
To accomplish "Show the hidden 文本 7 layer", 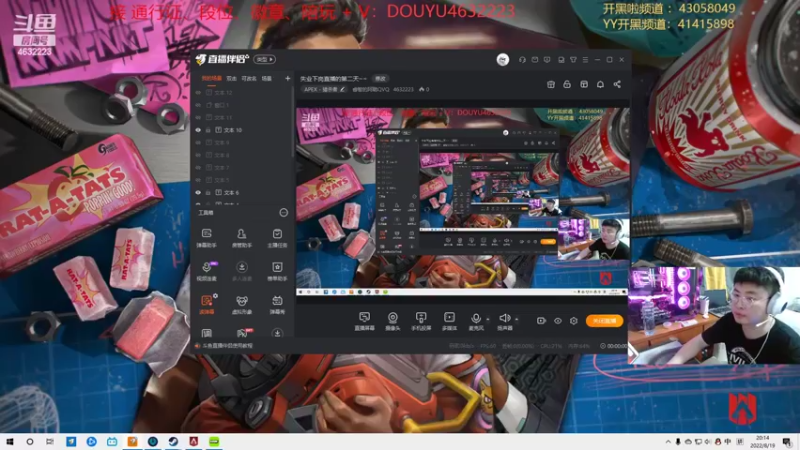I will (198, 167).
